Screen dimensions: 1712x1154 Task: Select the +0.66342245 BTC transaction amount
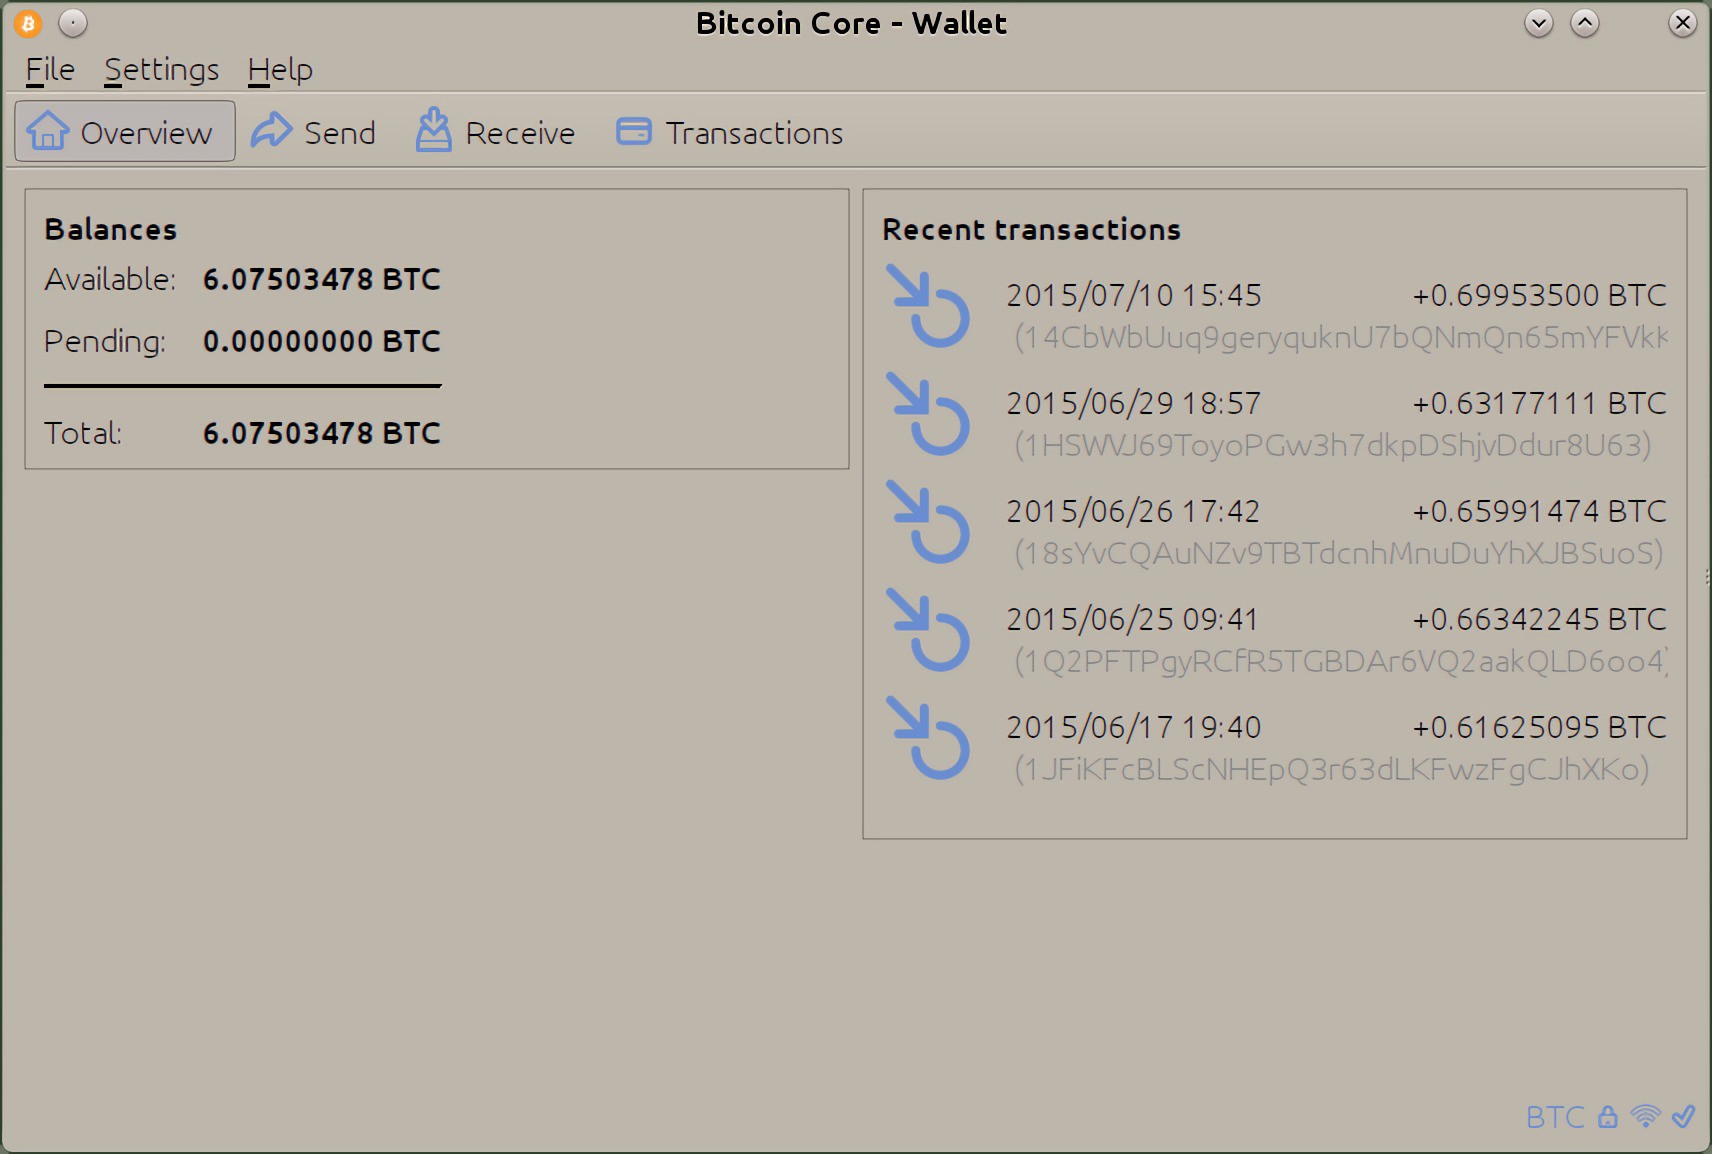(x=1539, y=619)
